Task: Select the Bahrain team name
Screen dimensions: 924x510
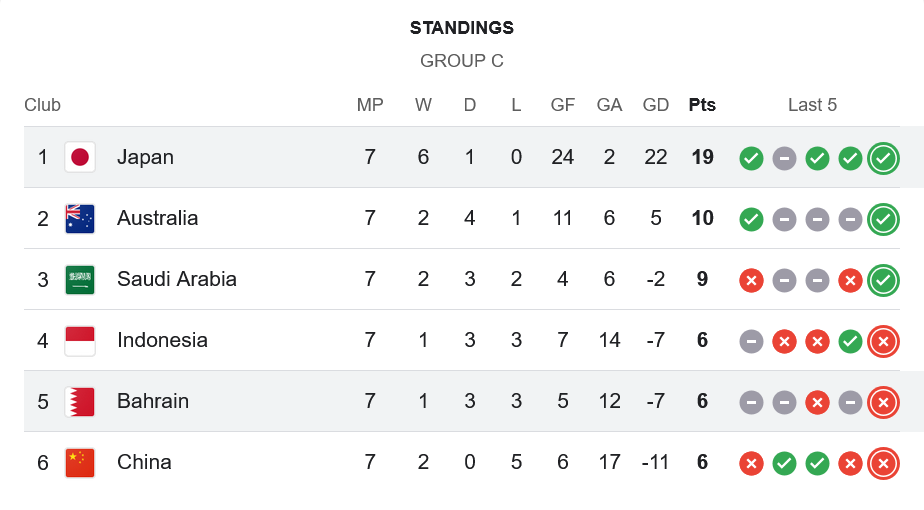Action: (x=153, y=401)
